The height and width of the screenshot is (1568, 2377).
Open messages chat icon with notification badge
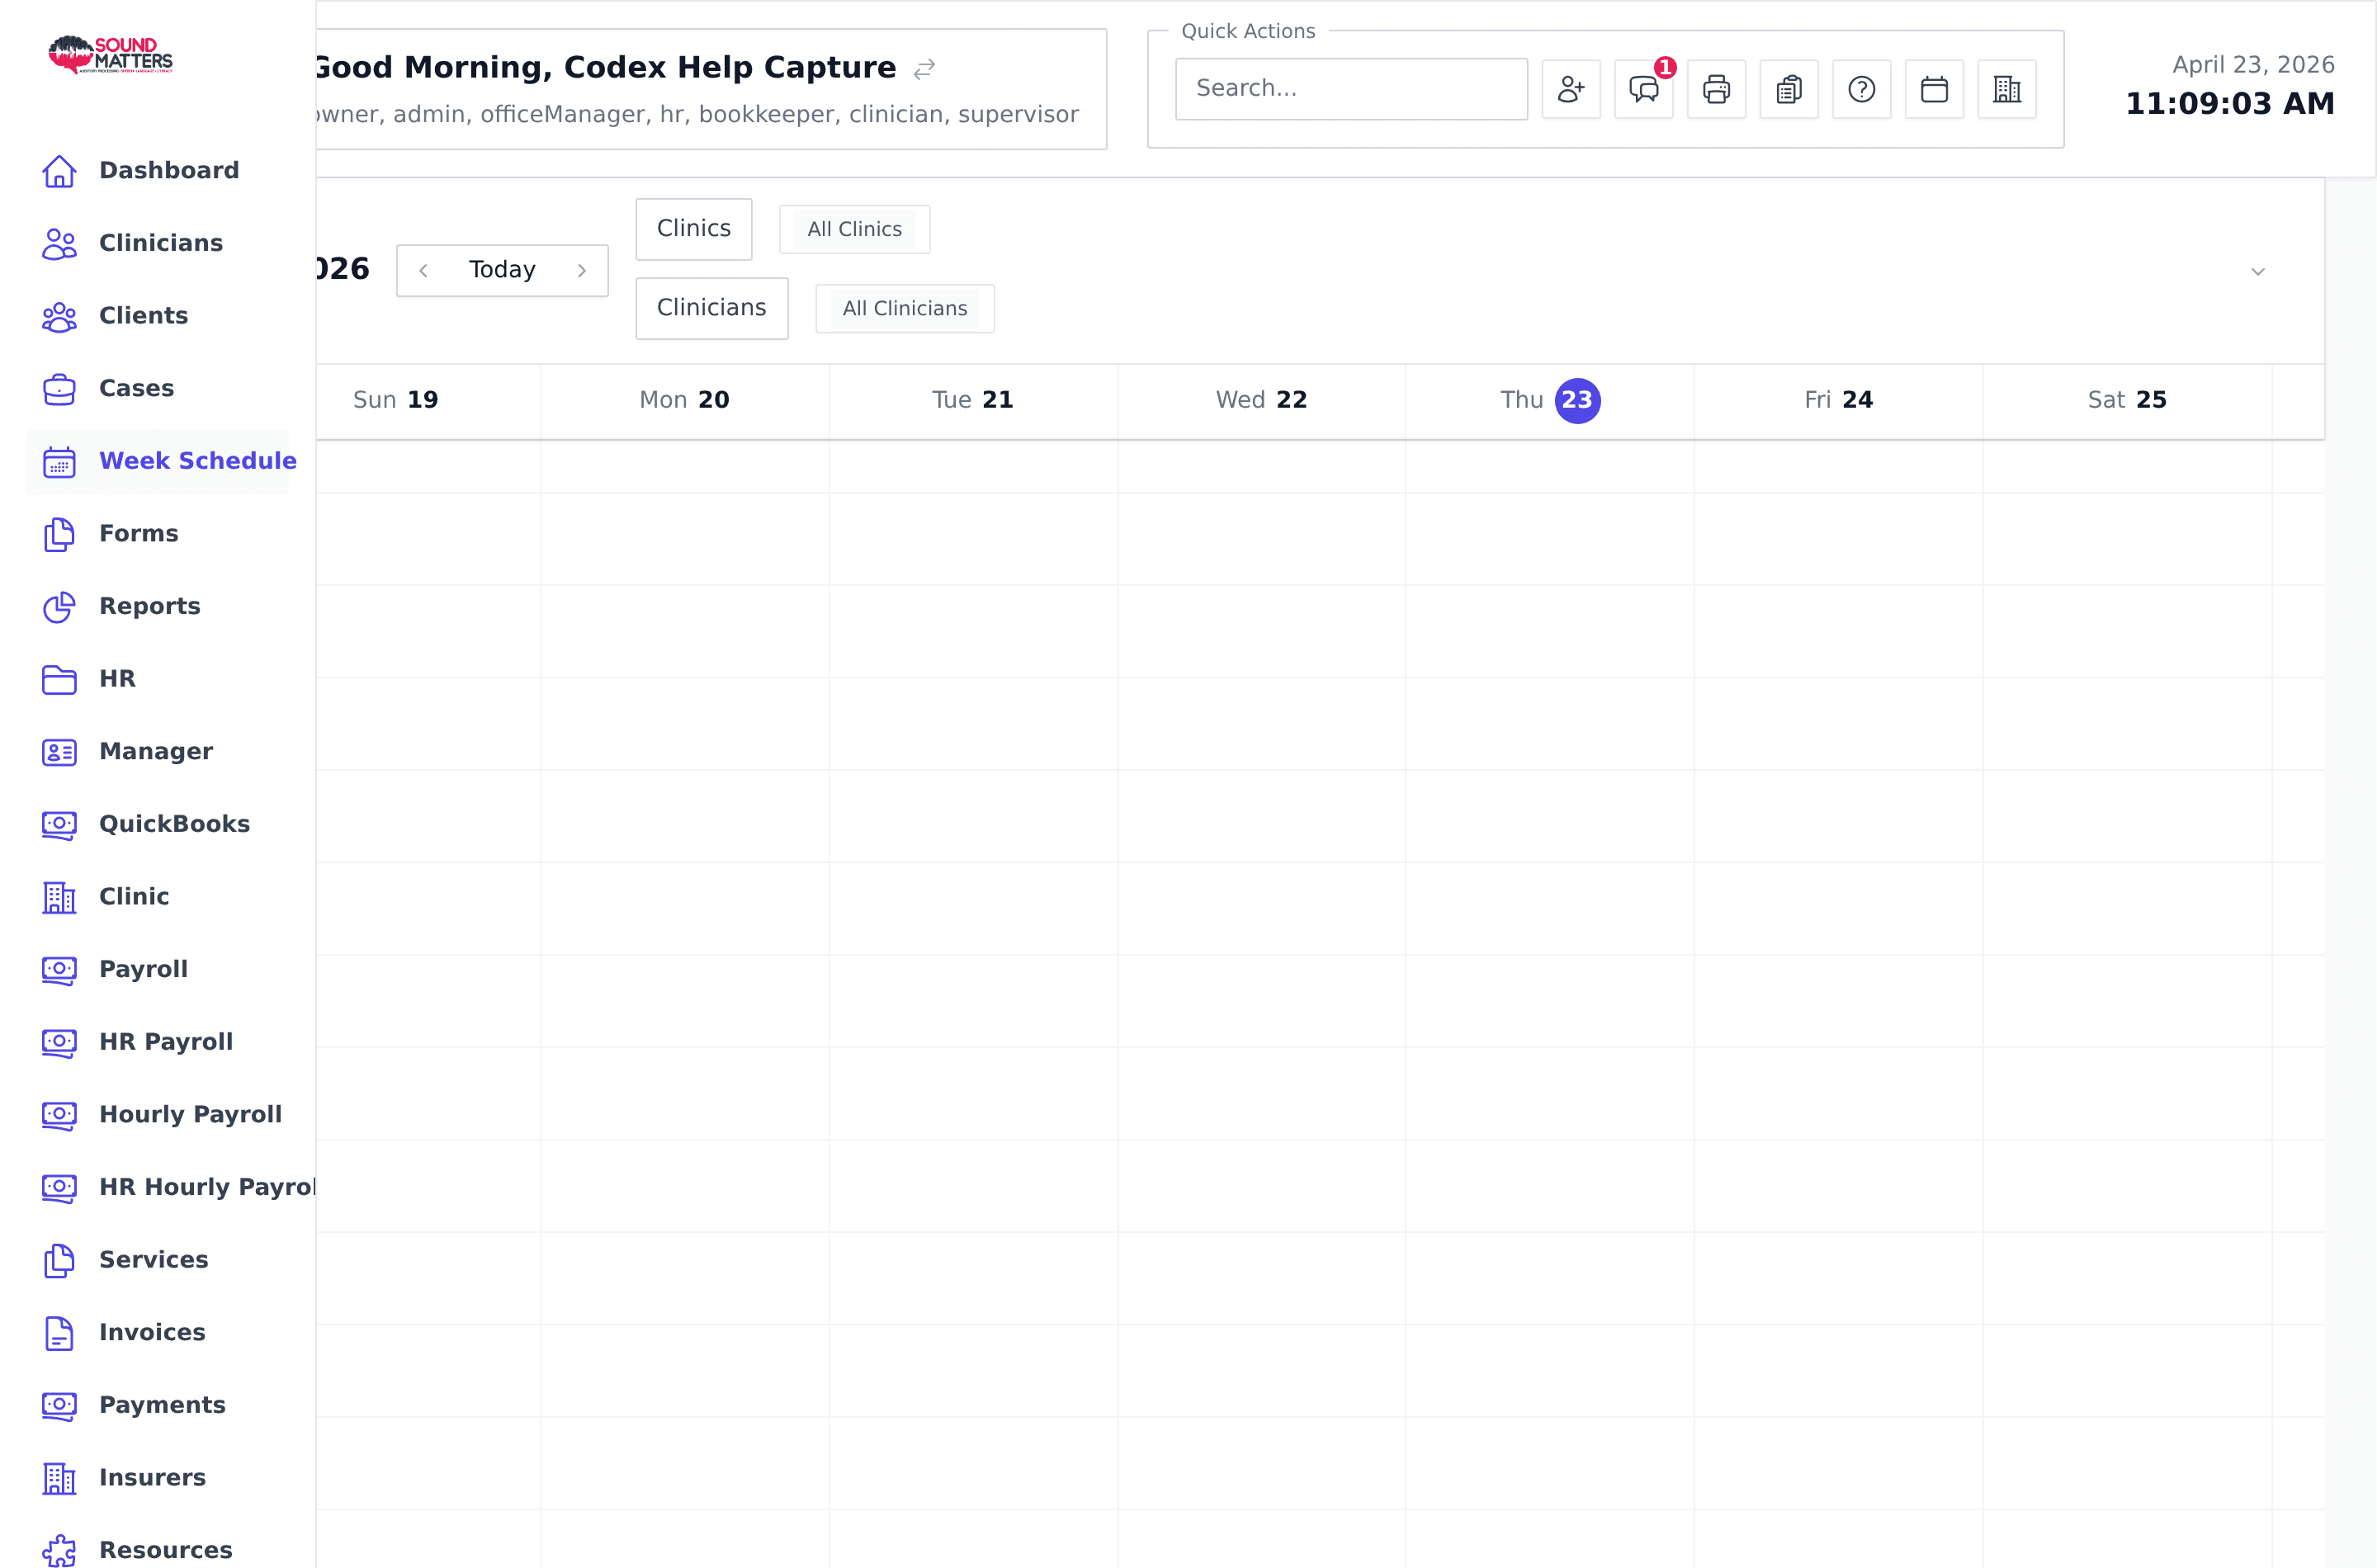[1644, 89]
